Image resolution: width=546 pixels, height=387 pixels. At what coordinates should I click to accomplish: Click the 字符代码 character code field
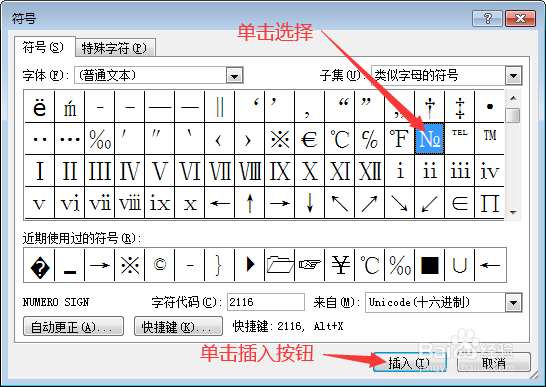click(x=266, y=302)
